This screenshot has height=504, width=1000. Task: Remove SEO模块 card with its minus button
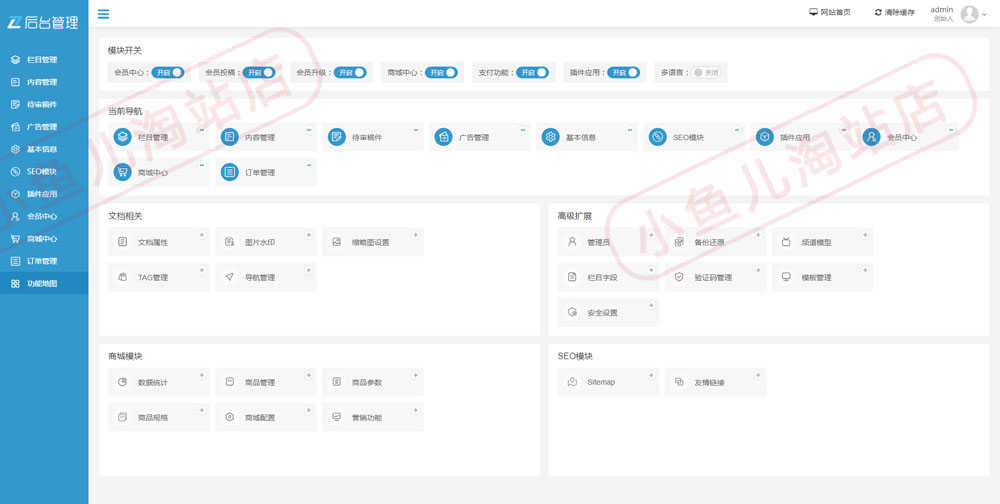[x=737, y=130]
